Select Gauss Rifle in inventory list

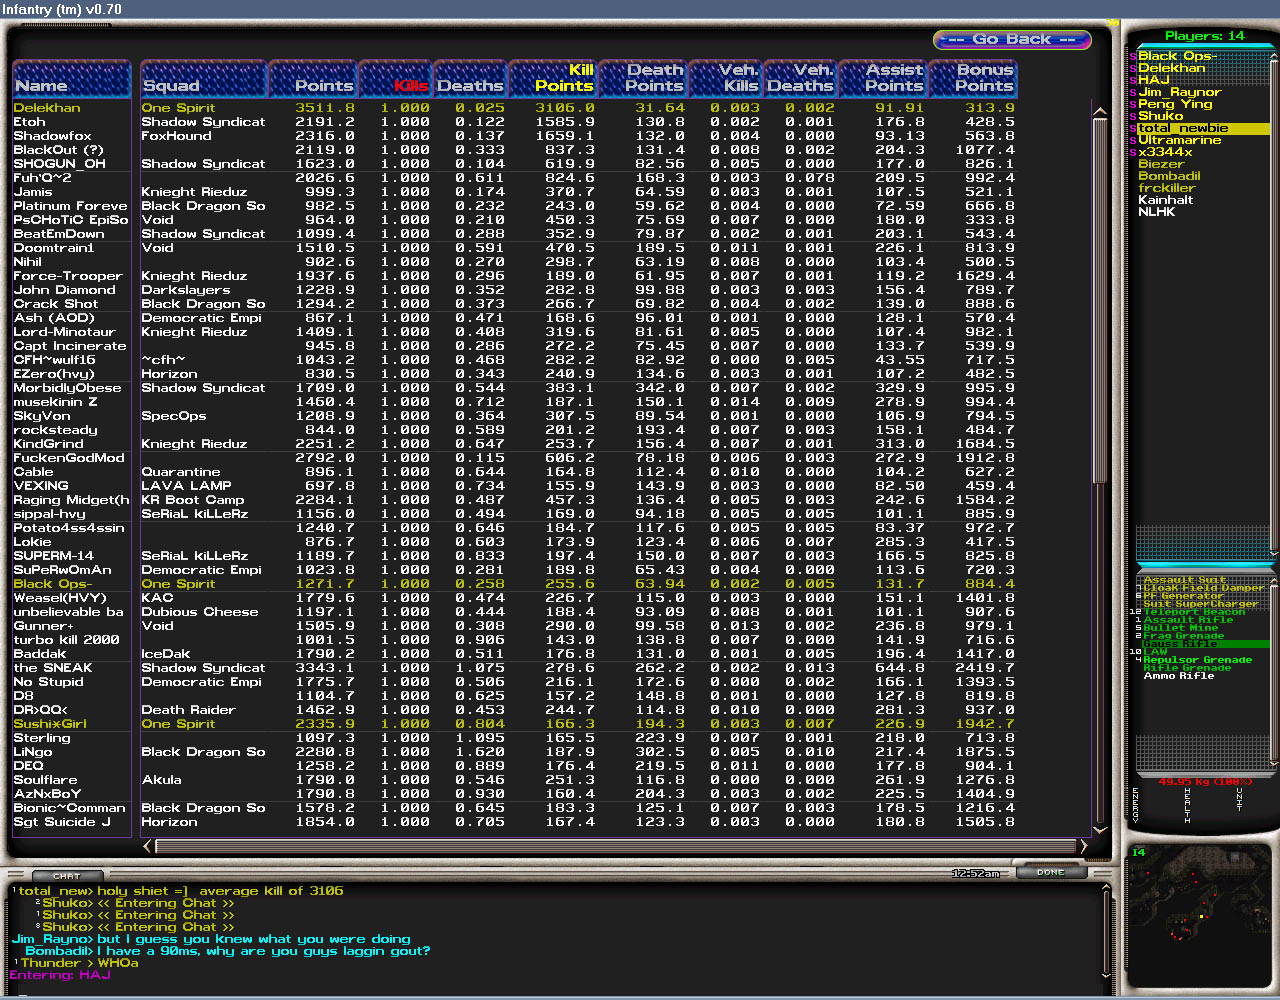1180,644
